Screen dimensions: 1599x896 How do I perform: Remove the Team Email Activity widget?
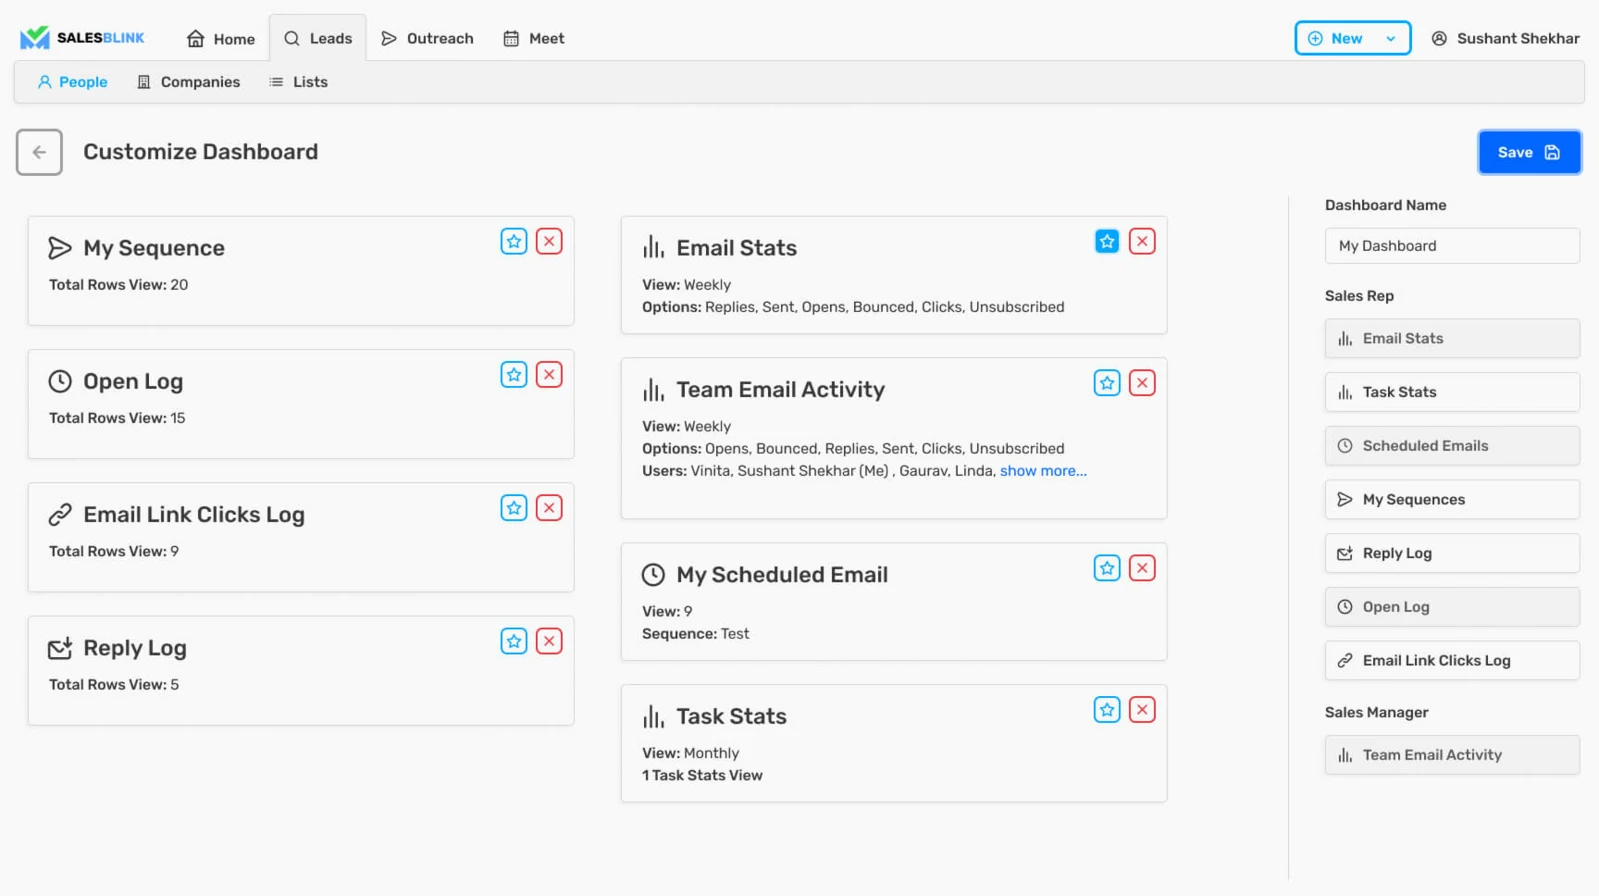click(1142, 383)
